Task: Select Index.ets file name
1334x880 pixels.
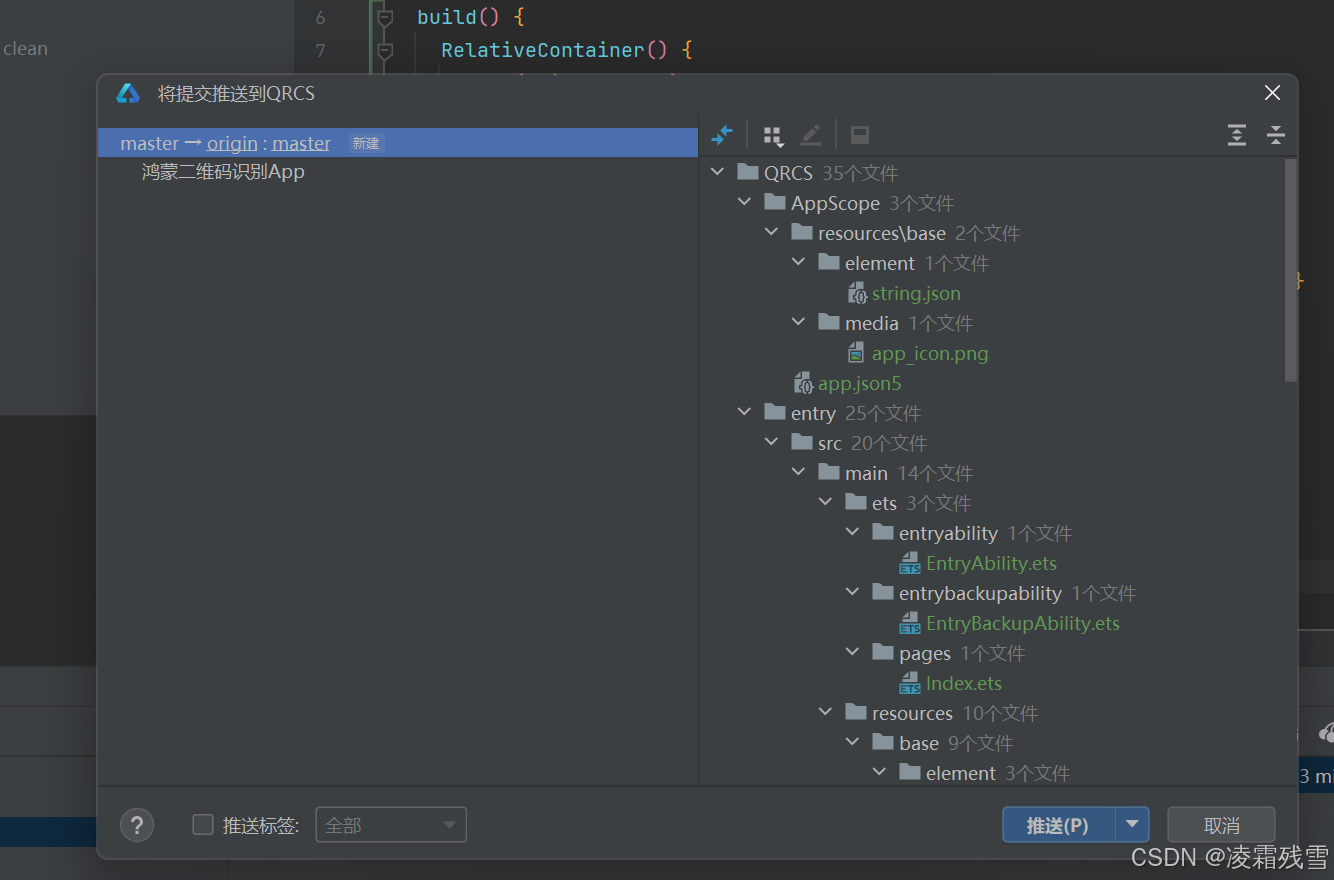Action: 964,683
